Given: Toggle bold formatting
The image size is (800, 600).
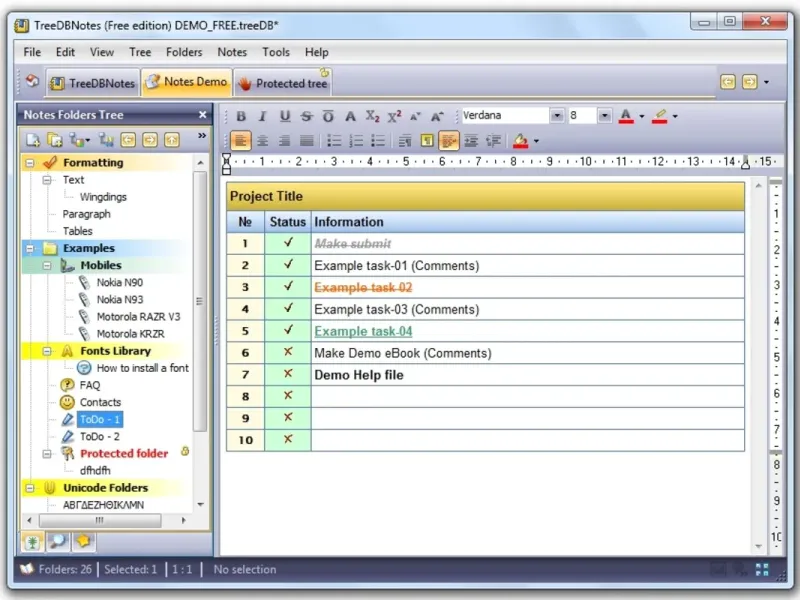Looking at the screenshot, I should coord(241,116).
